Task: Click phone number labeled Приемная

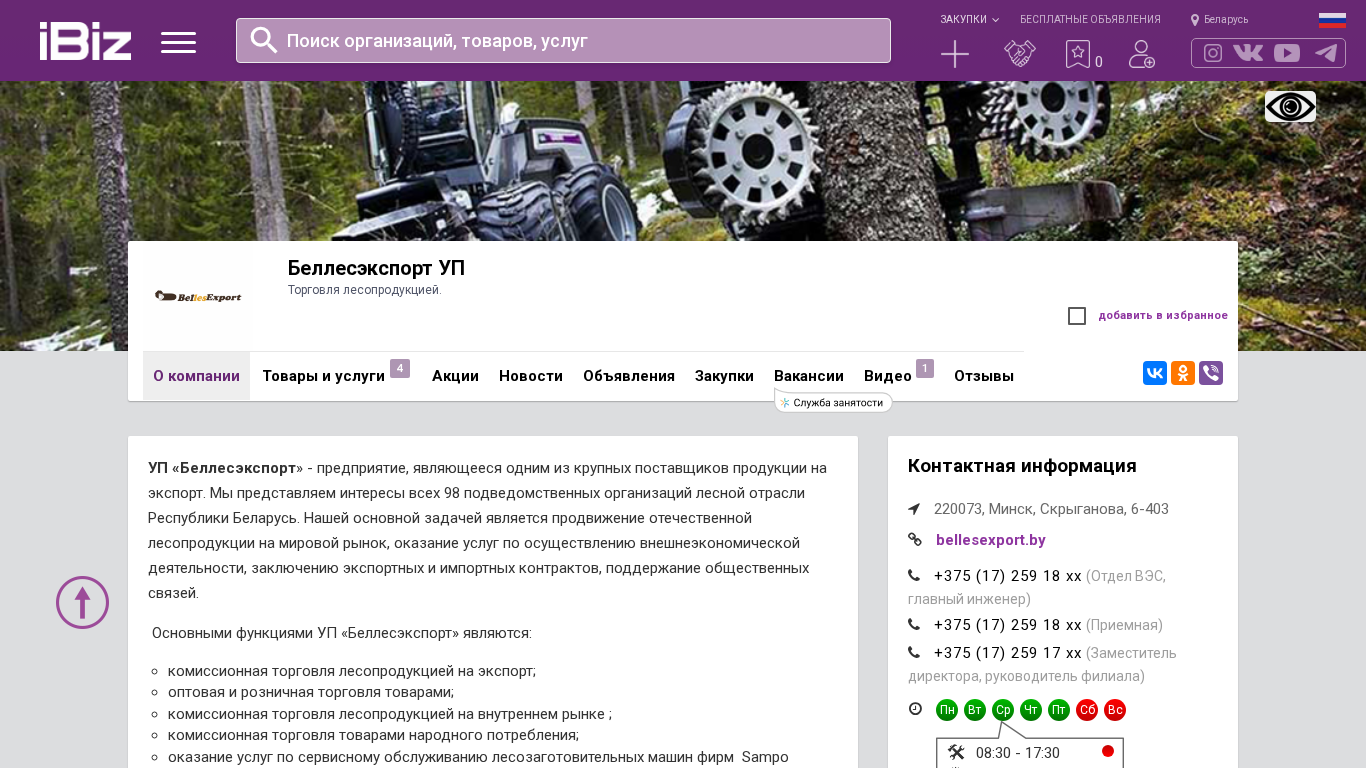Action: (1008, 625)
